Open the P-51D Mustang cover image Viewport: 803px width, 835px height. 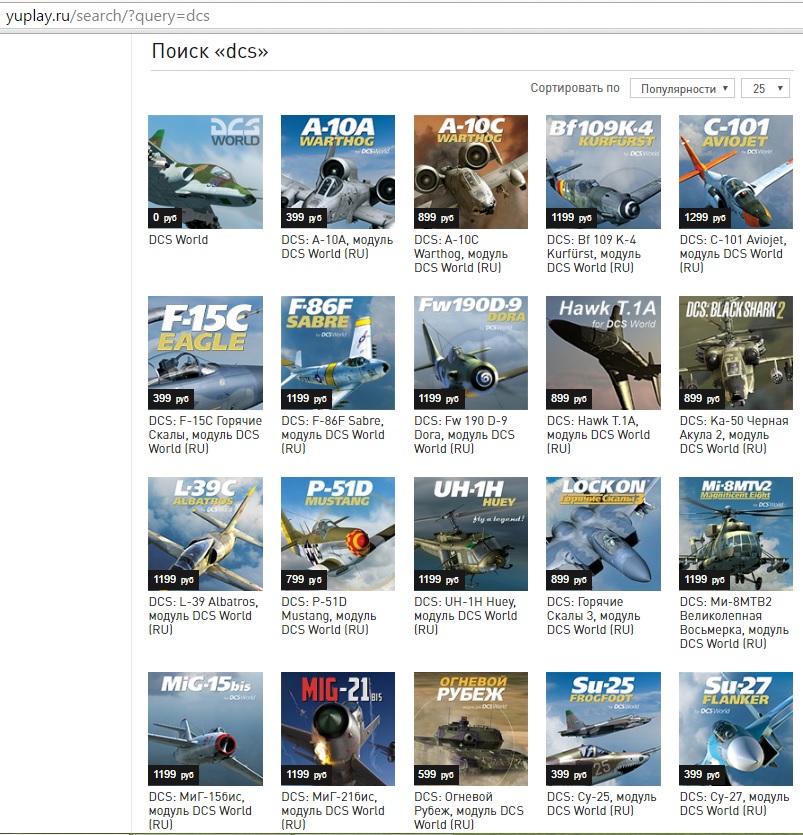pyautogui.click(x=338, y=534)
